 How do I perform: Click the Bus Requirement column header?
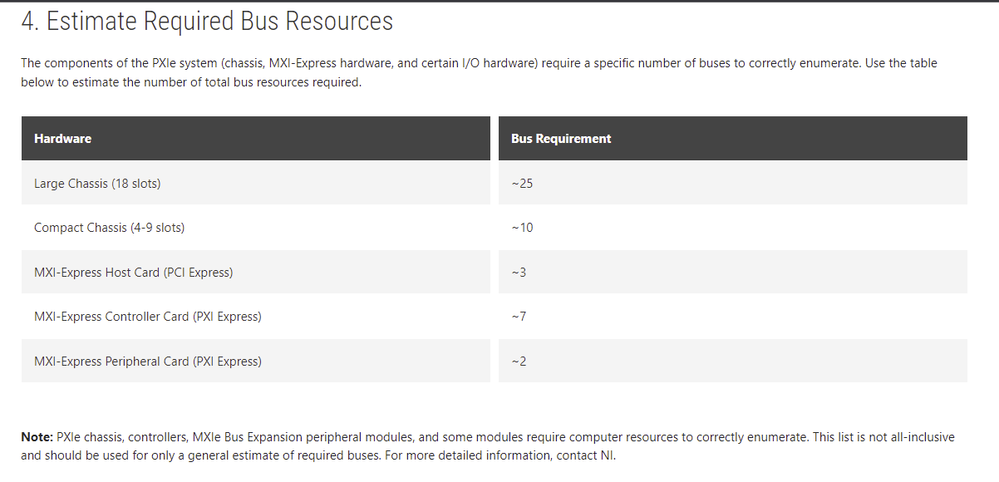733,138
